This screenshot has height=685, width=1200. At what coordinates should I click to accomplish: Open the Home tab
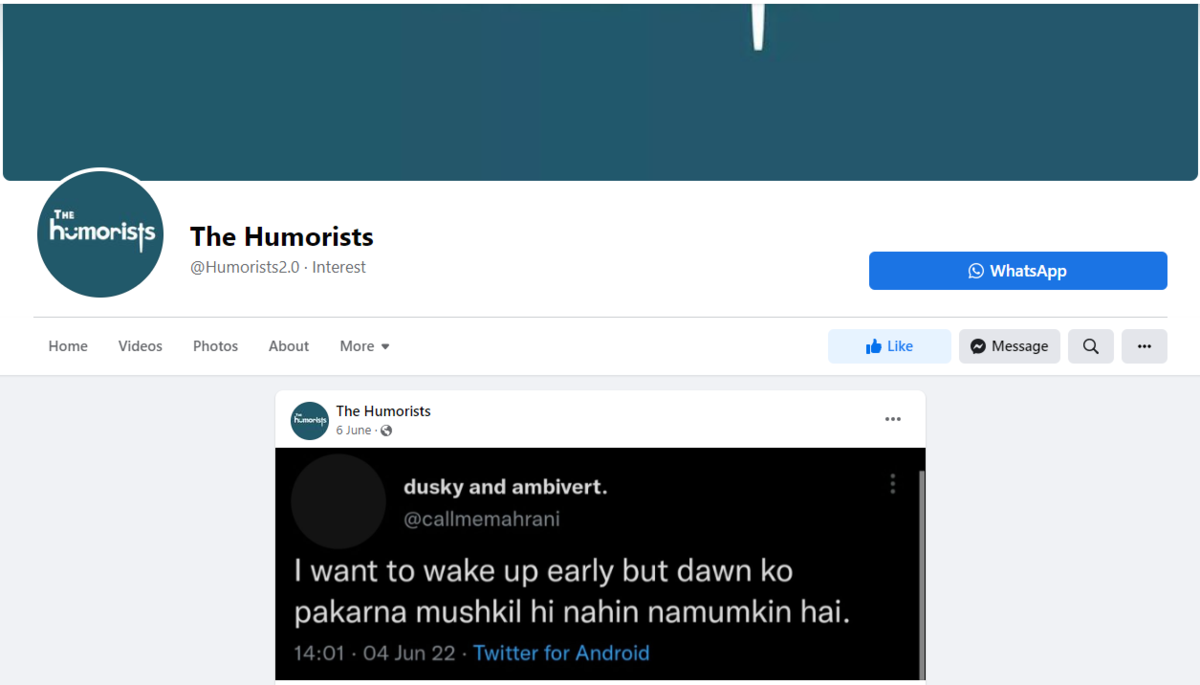[x=68, y=346]
